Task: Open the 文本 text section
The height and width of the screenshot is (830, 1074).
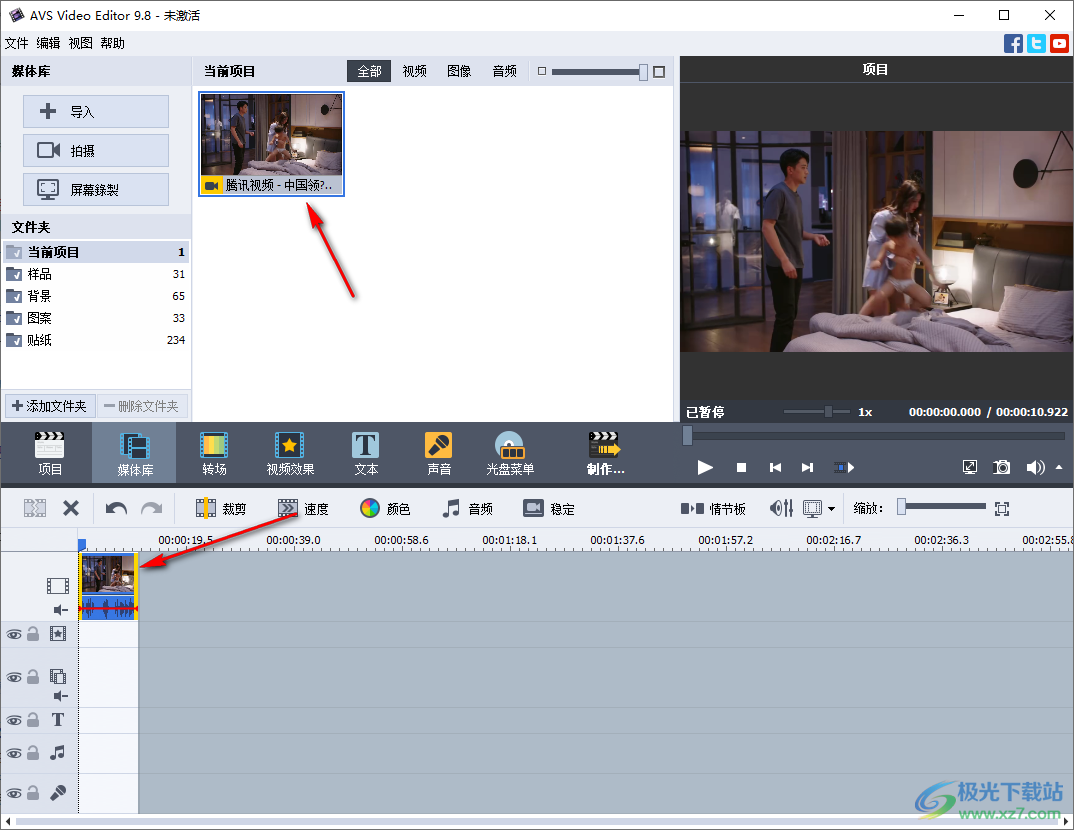Action: click(x=366, y=453)
